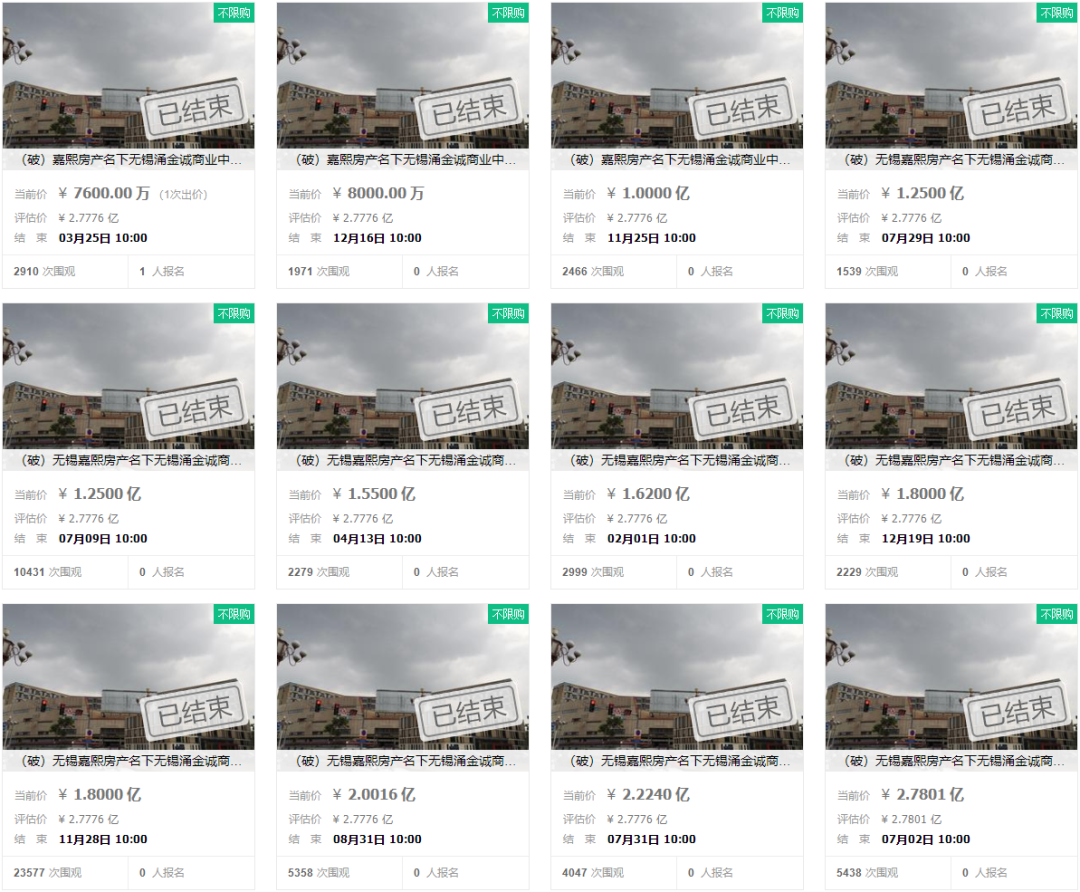Select the ¥ 1.5500 亿 current price text
Screen dimensions: 1080x892
click(374, 494)
